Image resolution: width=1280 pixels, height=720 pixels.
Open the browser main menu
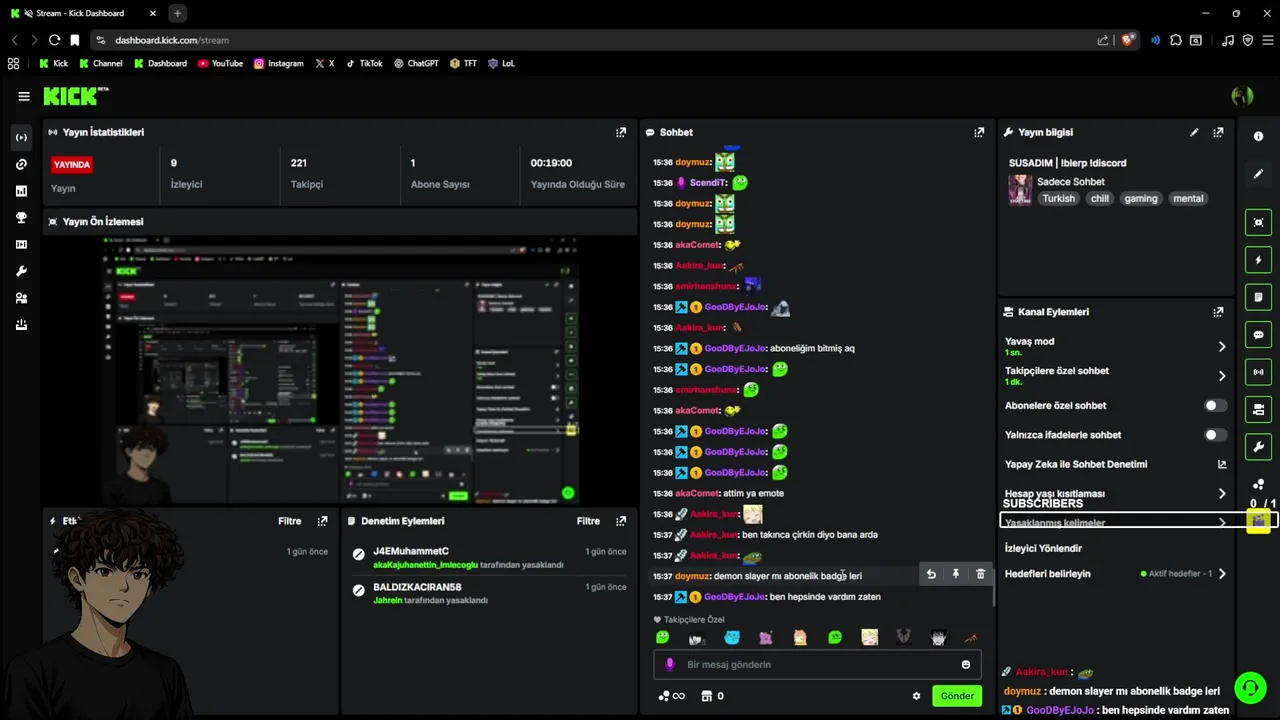click(x=1267, y=40)
